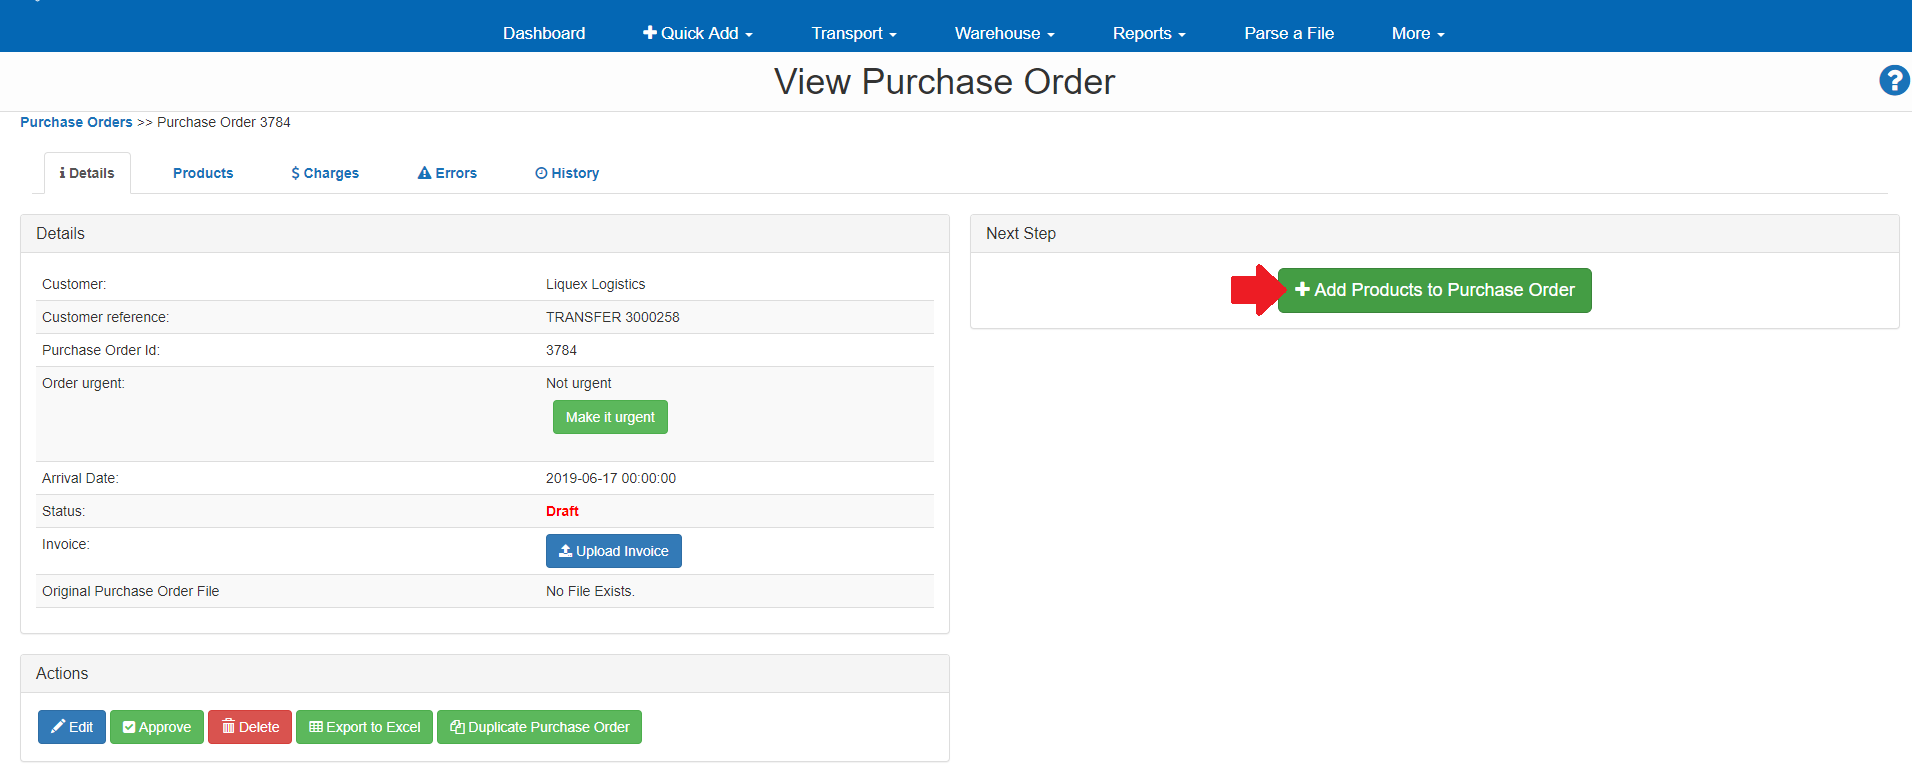Click Upload Invoice button
The width and height of the screenshot is (1912, 774).
613,551
